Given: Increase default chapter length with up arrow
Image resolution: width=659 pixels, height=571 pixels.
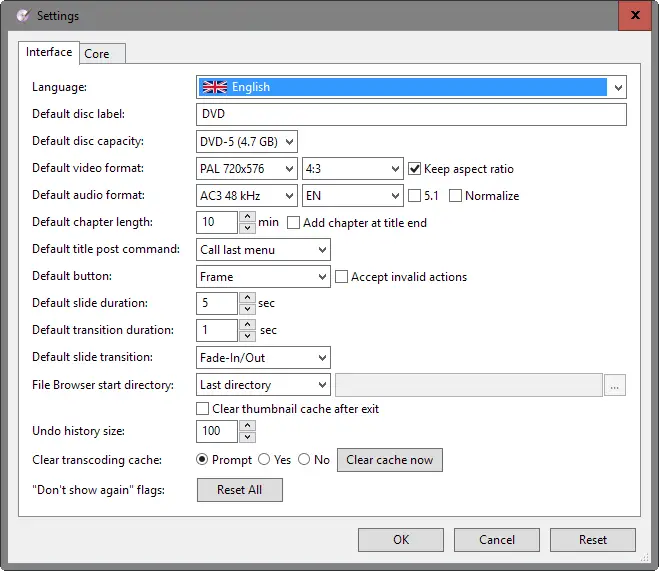Looking at the screenshot, I should click(x=248, y=217).
